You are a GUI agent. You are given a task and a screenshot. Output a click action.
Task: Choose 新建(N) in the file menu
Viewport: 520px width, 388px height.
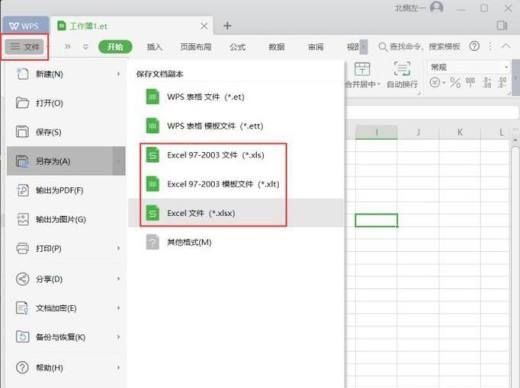[66, 74]
